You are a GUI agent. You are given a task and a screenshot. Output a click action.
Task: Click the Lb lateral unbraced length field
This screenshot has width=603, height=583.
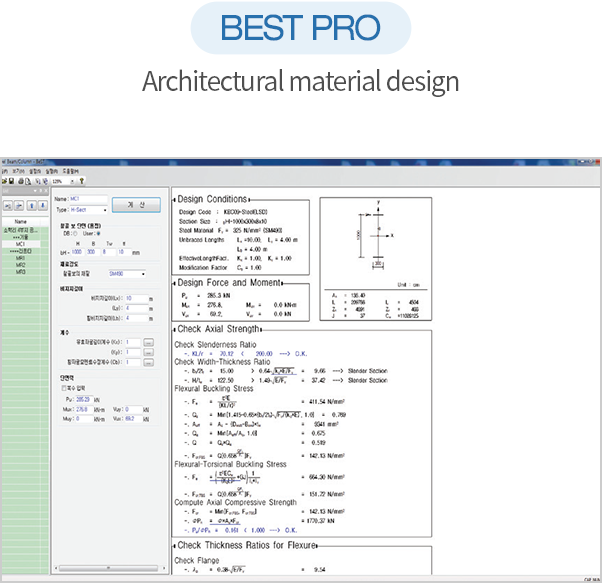tap(137, 318)
